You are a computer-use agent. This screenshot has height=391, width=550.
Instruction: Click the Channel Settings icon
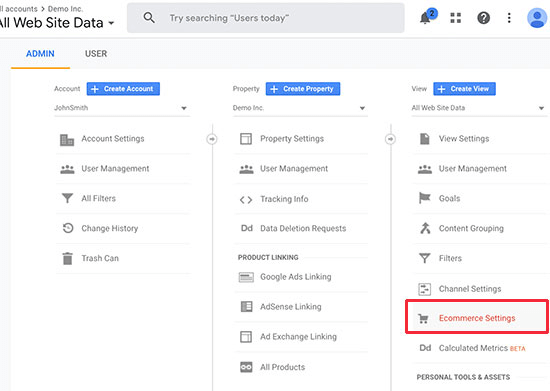pos(424,289)
